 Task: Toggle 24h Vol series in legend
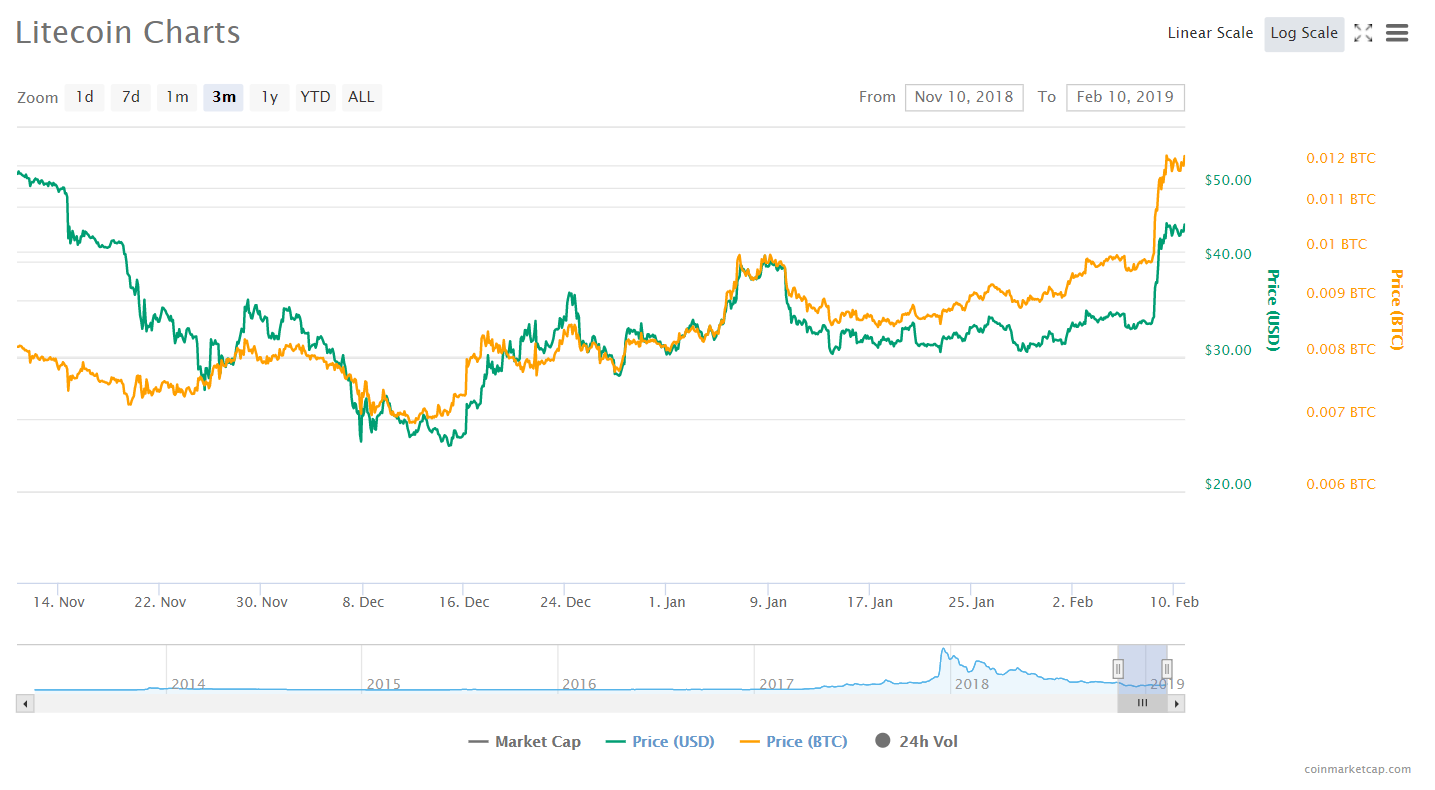click(x=917, y=741)
